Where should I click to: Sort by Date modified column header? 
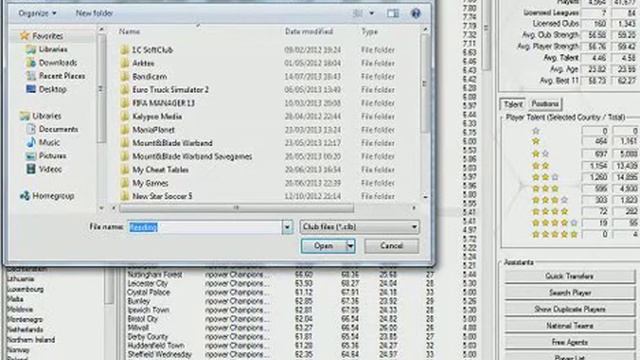pos(309,32)
